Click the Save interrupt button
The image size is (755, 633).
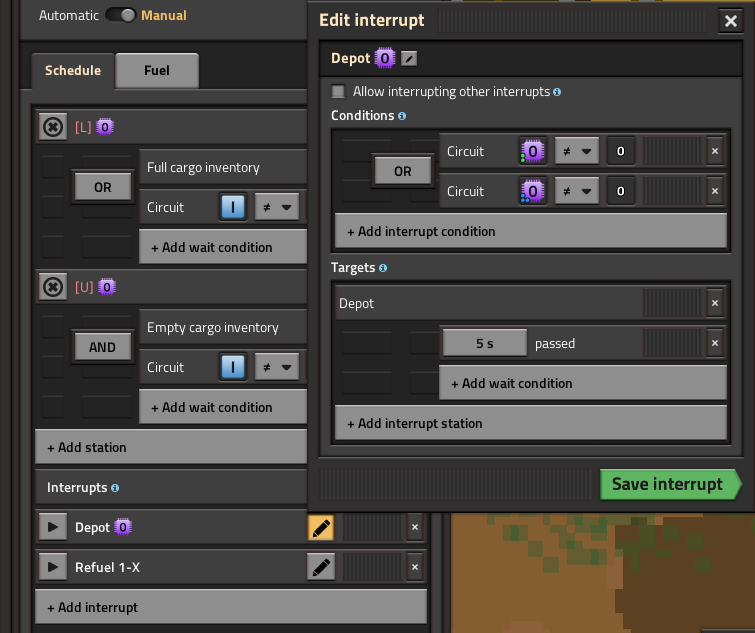pyautogui.click(x=667, y=484)
